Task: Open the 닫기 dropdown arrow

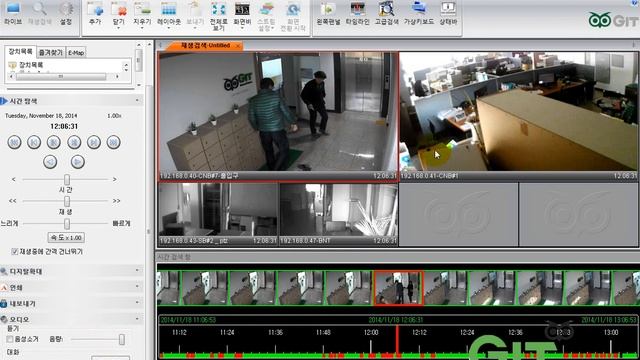Action: [119, 29]
